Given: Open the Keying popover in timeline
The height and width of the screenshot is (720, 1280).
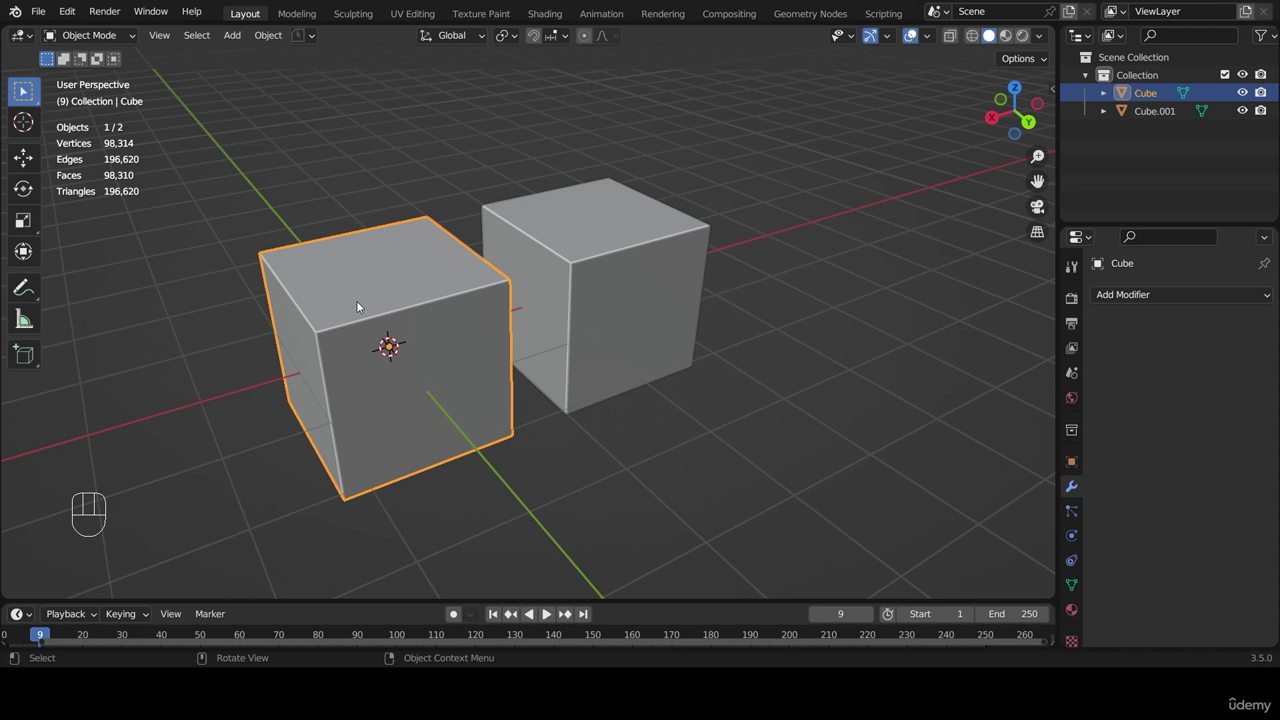Looking at the screenshot, I should click(127, 614).
